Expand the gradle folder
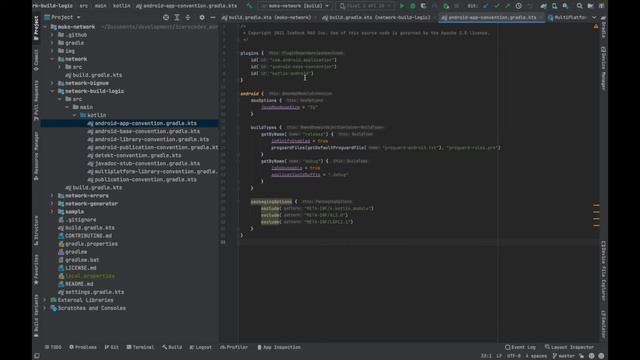Screen dimensions: 640x360 click(x=52, y=43)
